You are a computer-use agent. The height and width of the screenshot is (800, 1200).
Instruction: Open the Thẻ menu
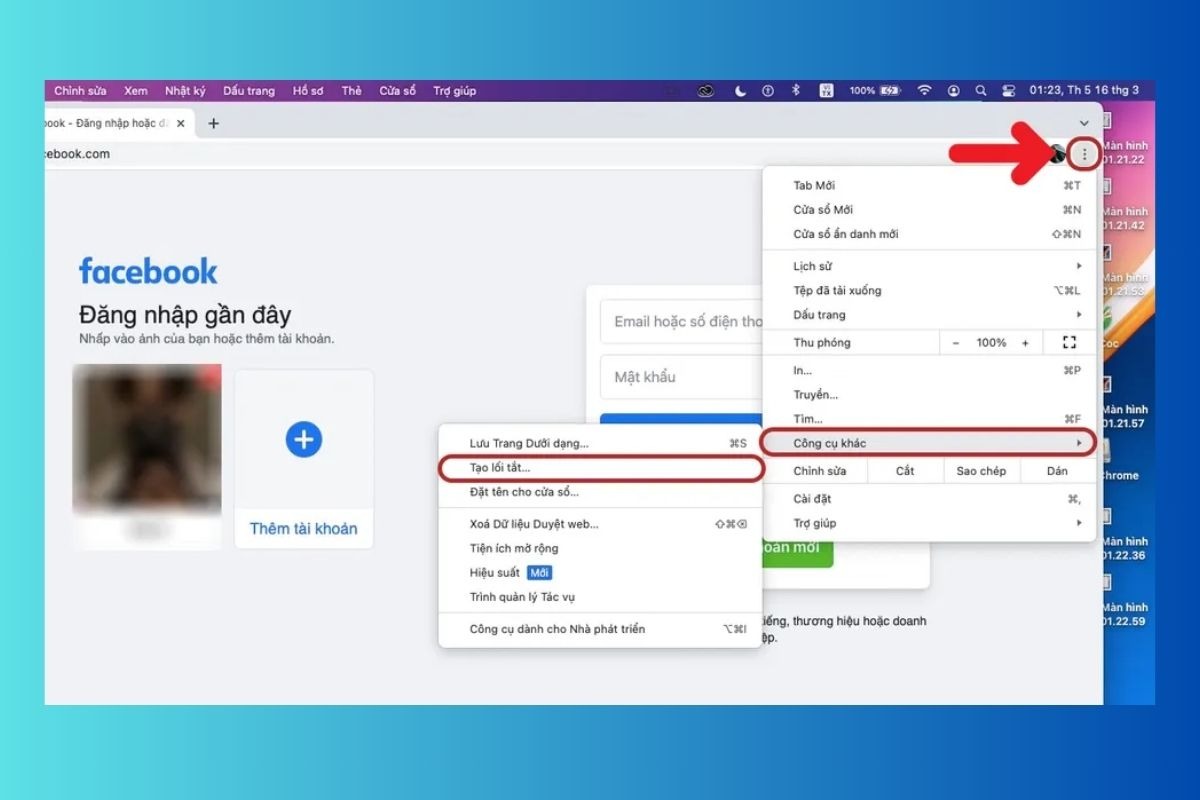tap(351, 90)
